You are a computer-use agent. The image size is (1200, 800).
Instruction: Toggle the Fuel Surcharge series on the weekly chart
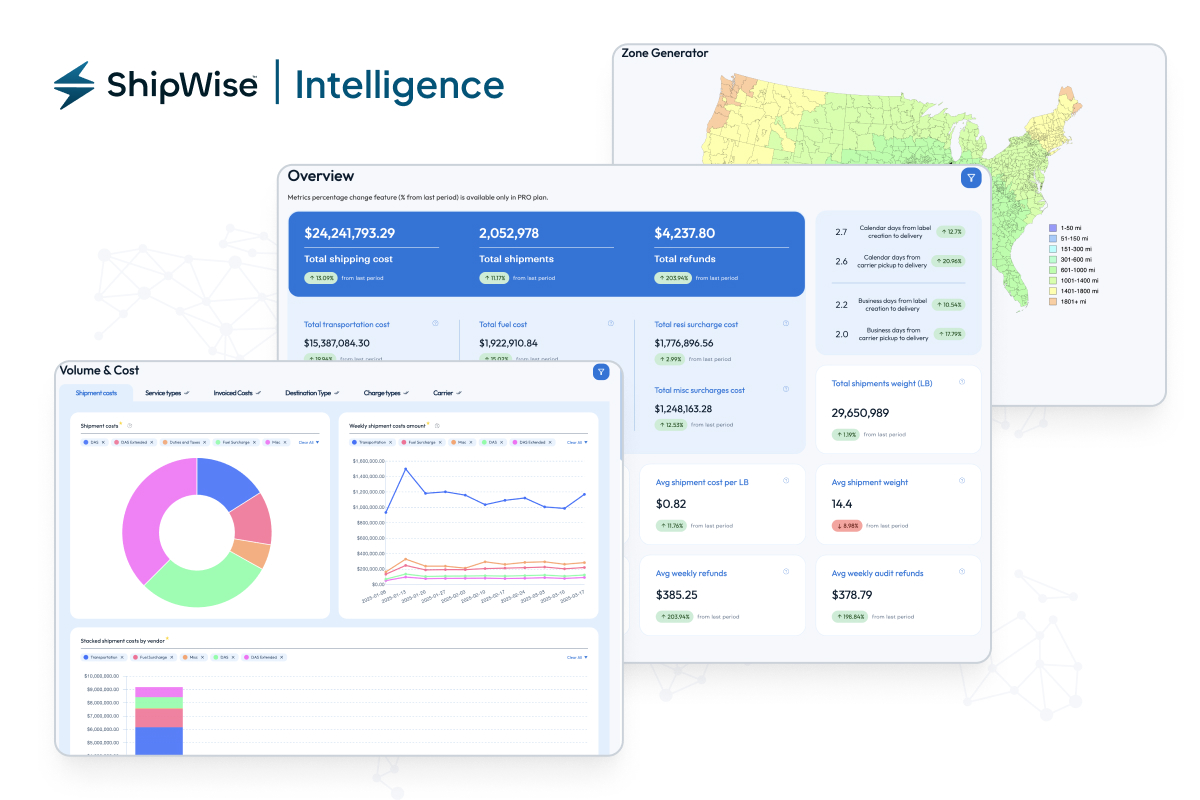pyautogui.click(x=424, y=440)
